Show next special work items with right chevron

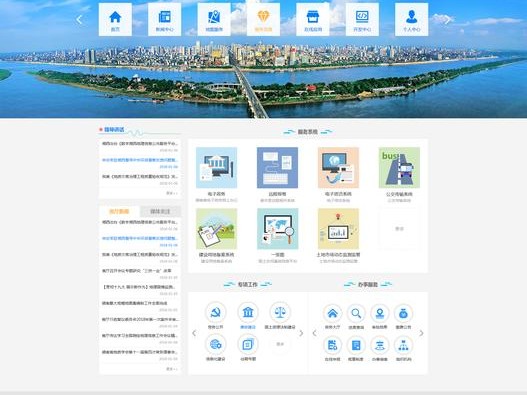coord(301,333)
